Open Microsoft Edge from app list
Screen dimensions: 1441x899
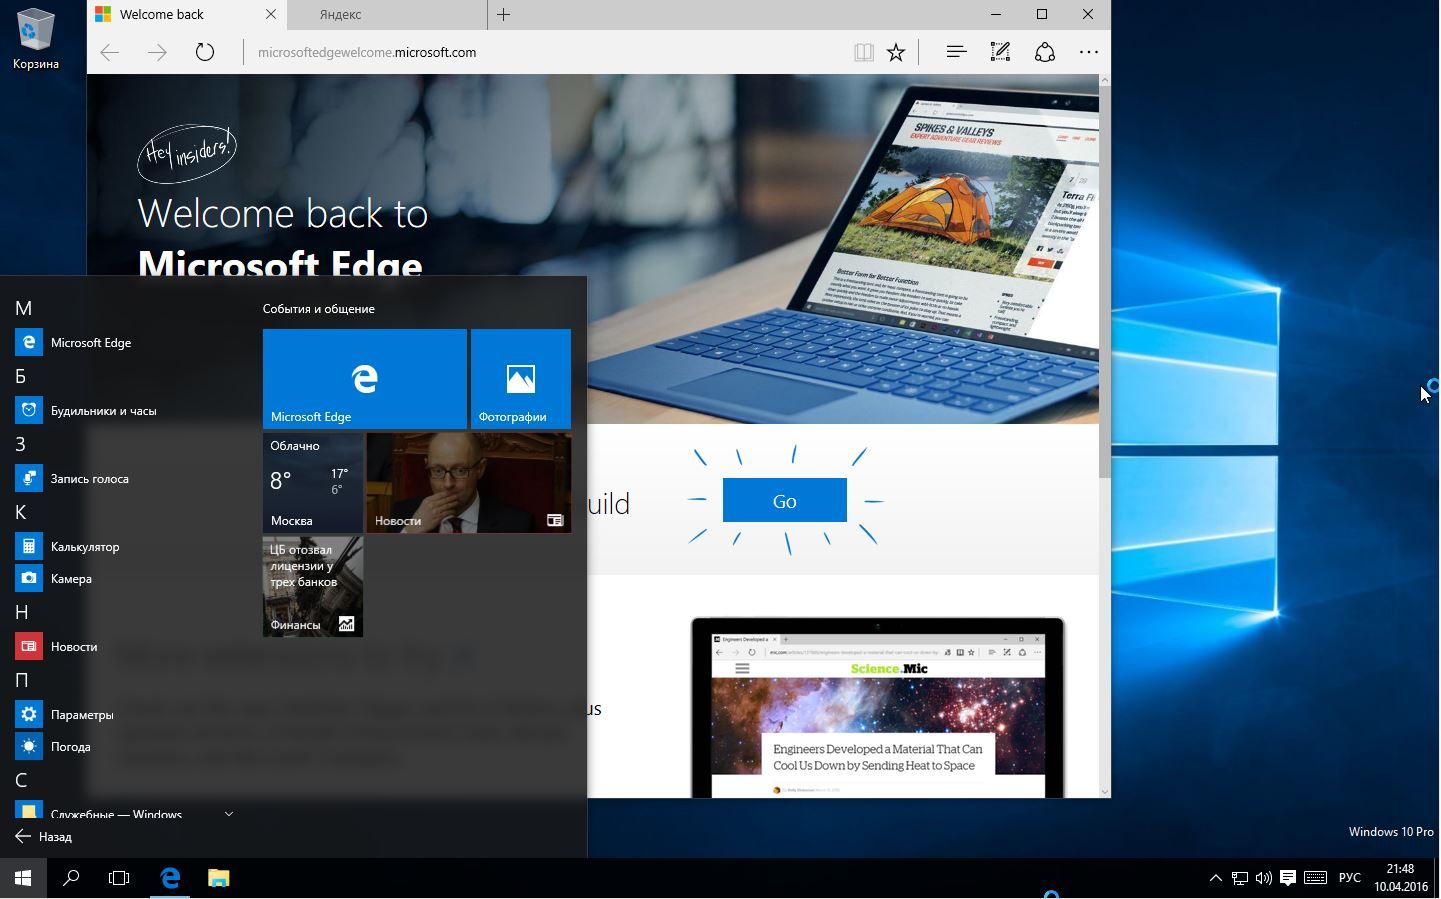pos(125,342)
